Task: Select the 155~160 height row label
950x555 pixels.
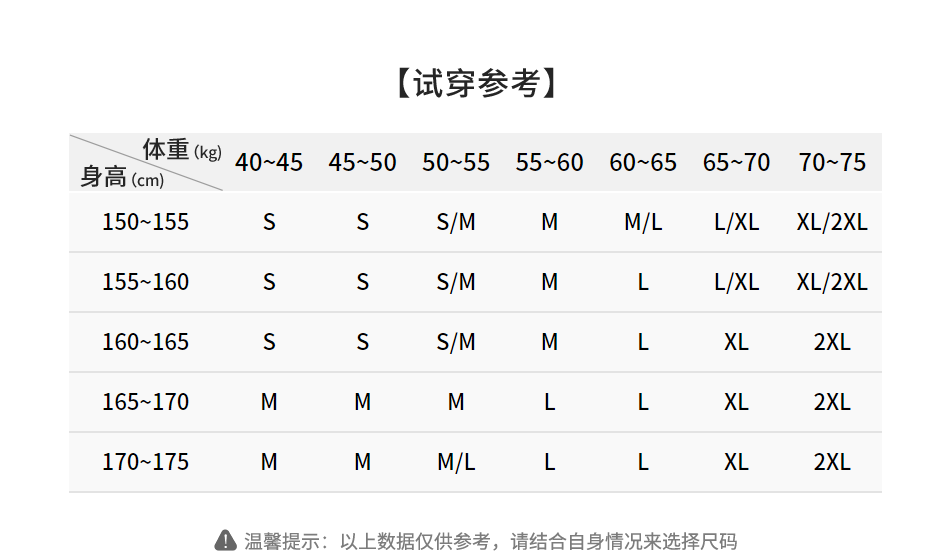Action: [x=145, y=282]
